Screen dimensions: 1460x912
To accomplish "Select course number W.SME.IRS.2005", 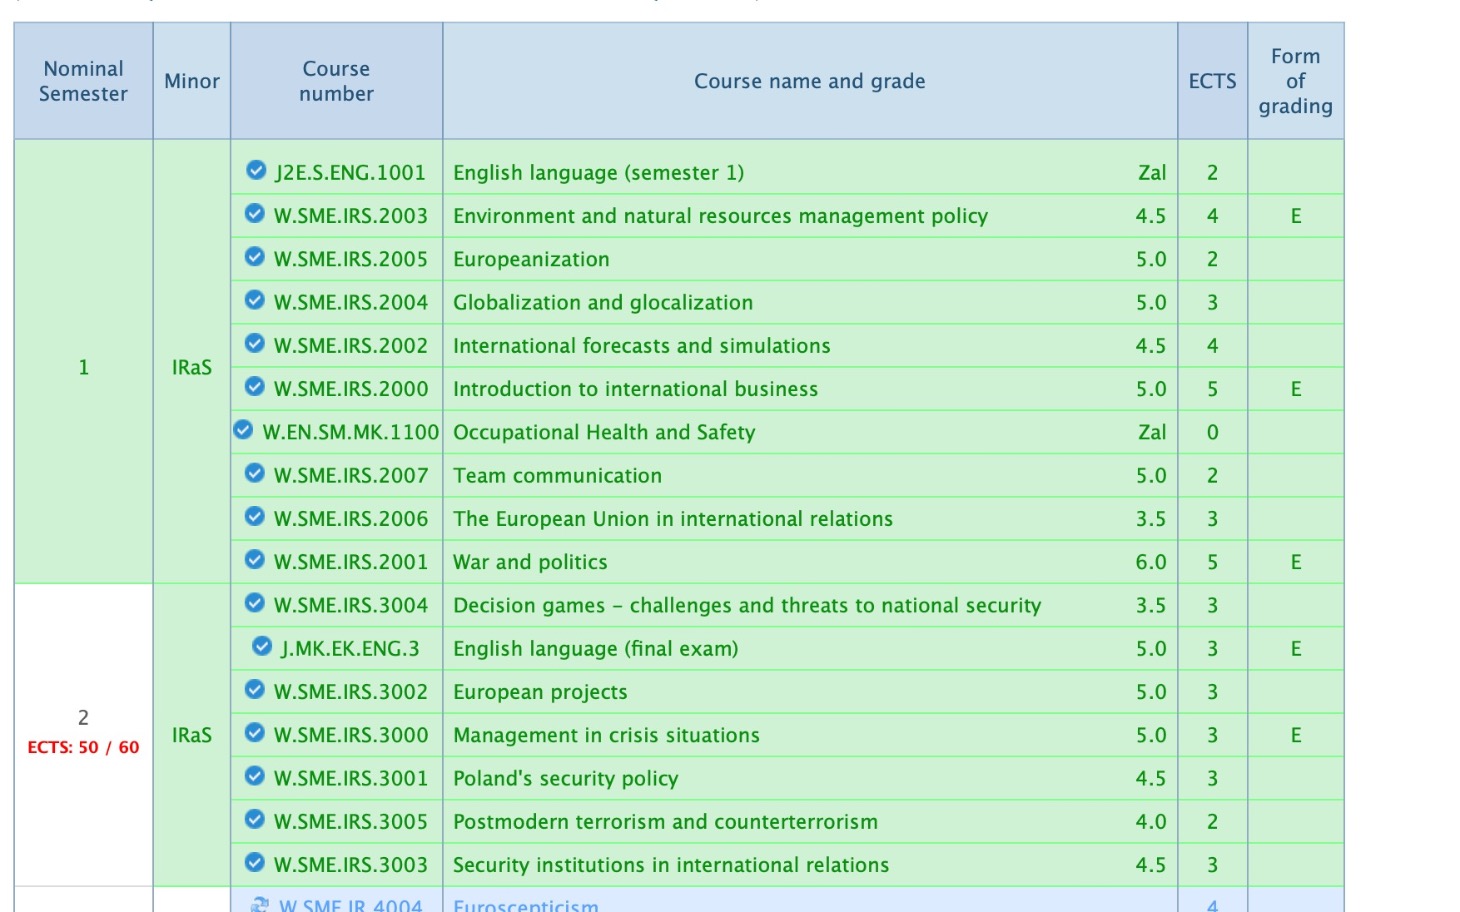I will pos(350,259).
